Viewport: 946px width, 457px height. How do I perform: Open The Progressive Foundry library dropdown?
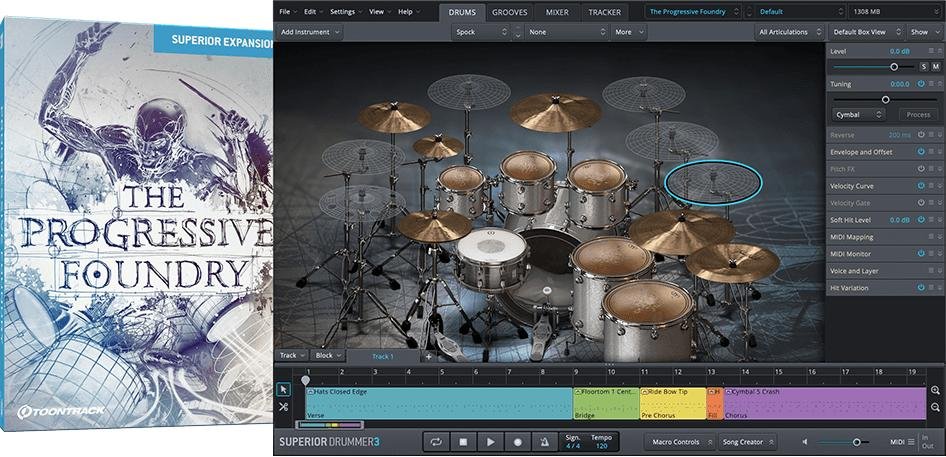click(x=693, y=11)
